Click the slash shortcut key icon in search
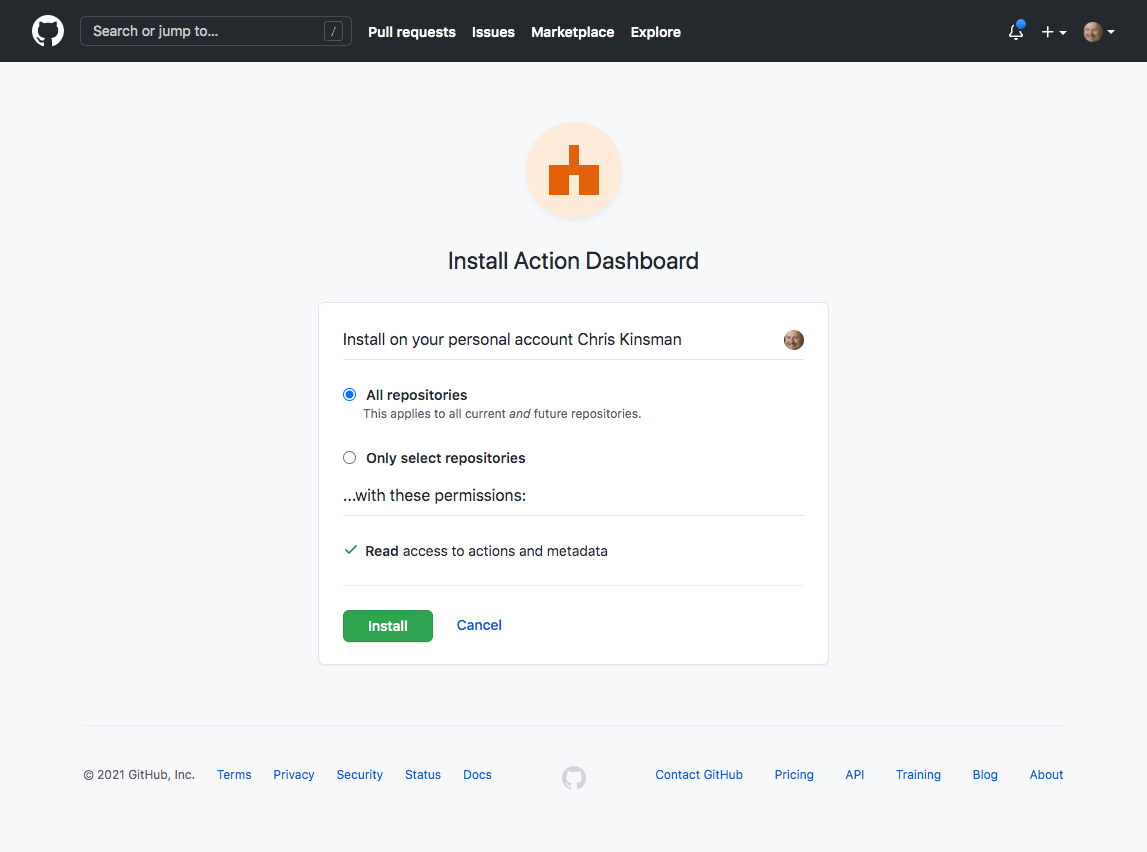Image resolution: width=1147 pixels, height=852 pixels. tap(334, 31)
